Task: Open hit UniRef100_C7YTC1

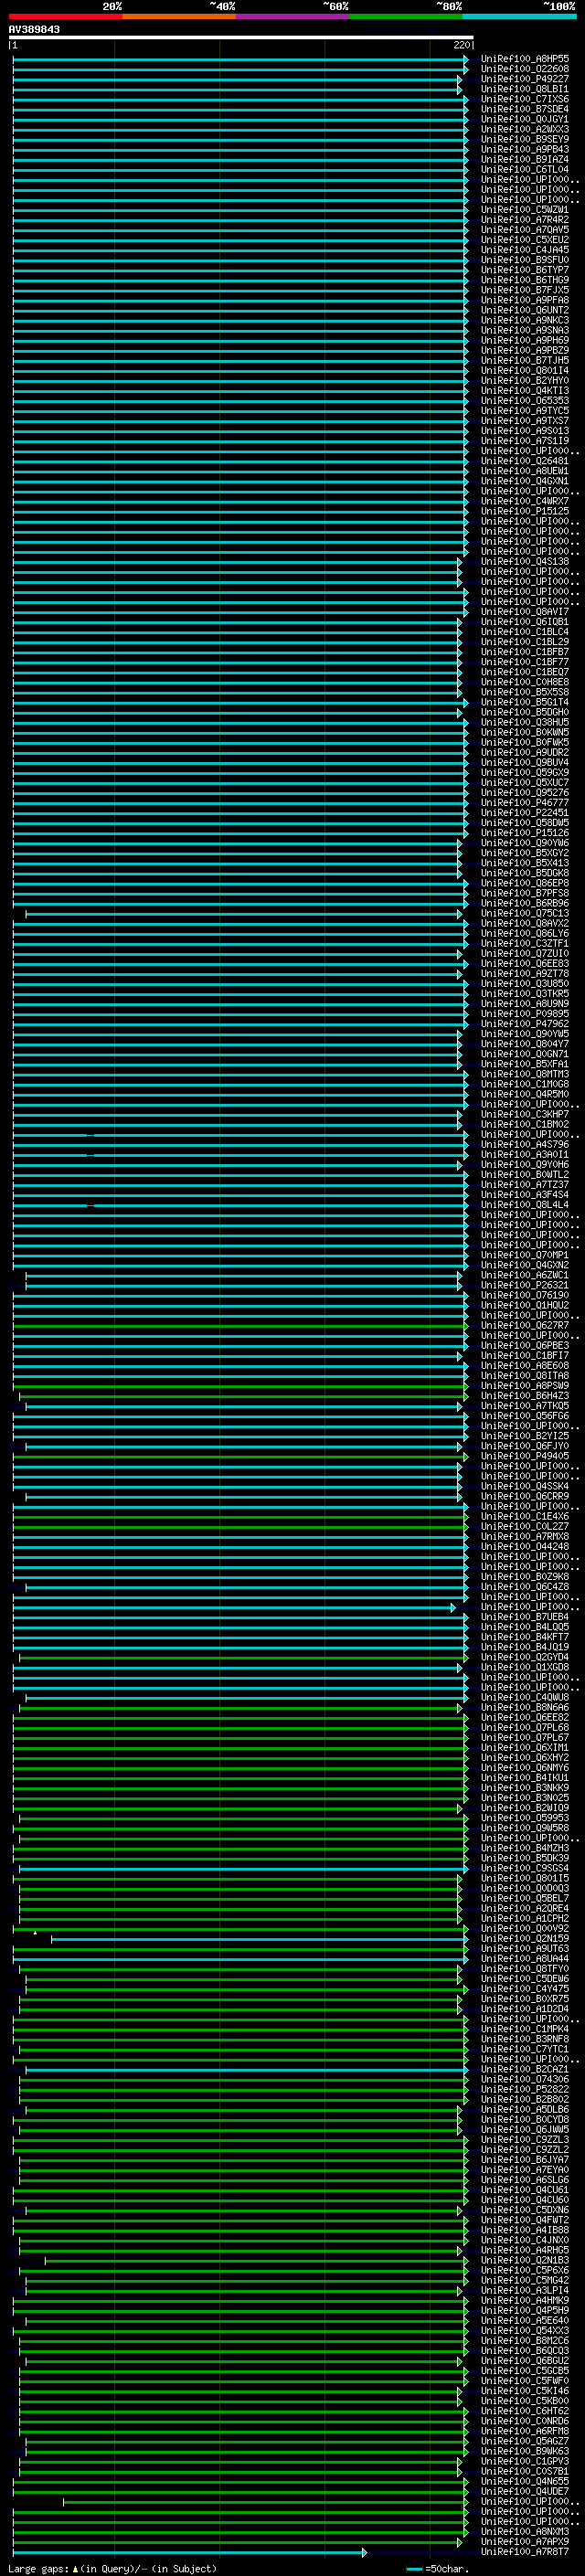Action: [x=524, y=2049]
